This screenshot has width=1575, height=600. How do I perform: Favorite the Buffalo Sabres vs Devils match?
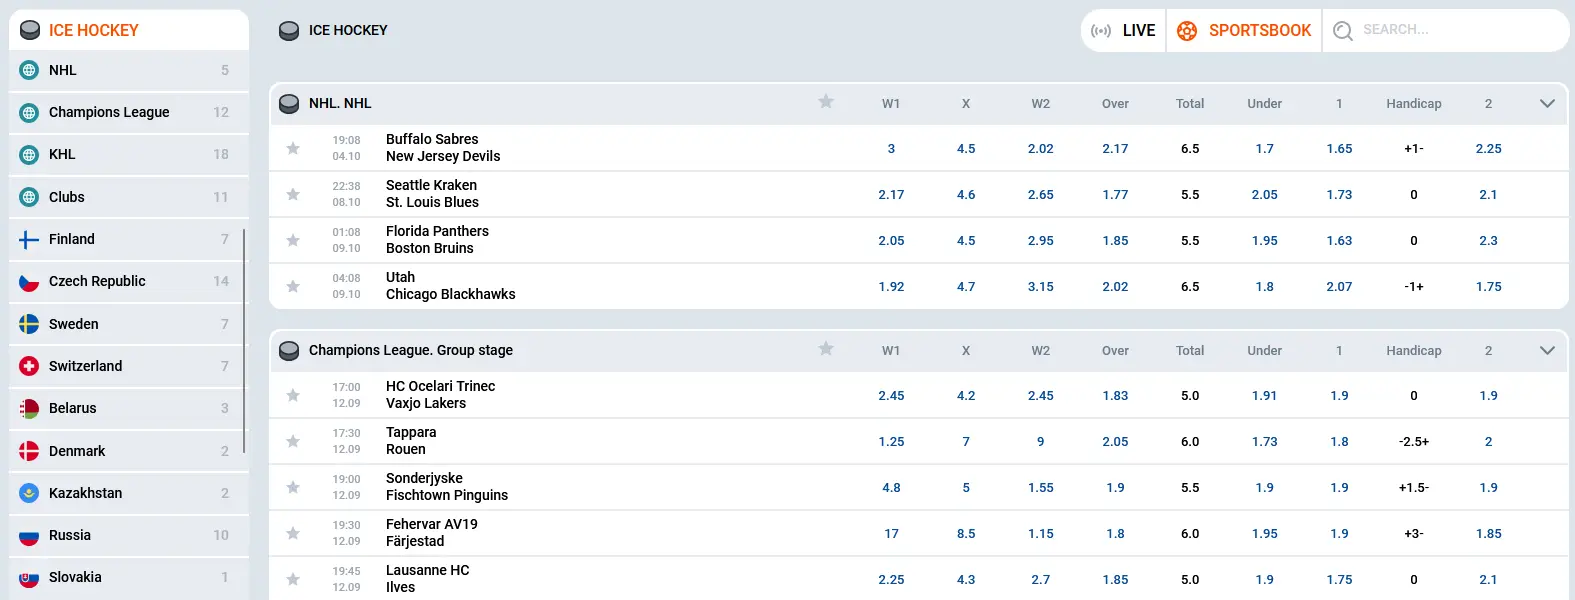[x=293, y=148]
